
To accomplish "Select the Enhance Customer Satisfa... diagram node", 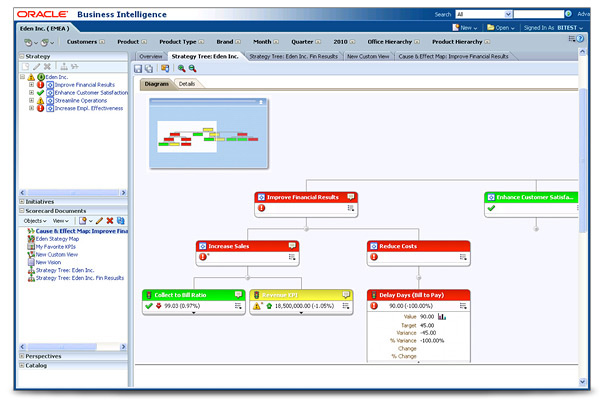I will click(531, 204).
